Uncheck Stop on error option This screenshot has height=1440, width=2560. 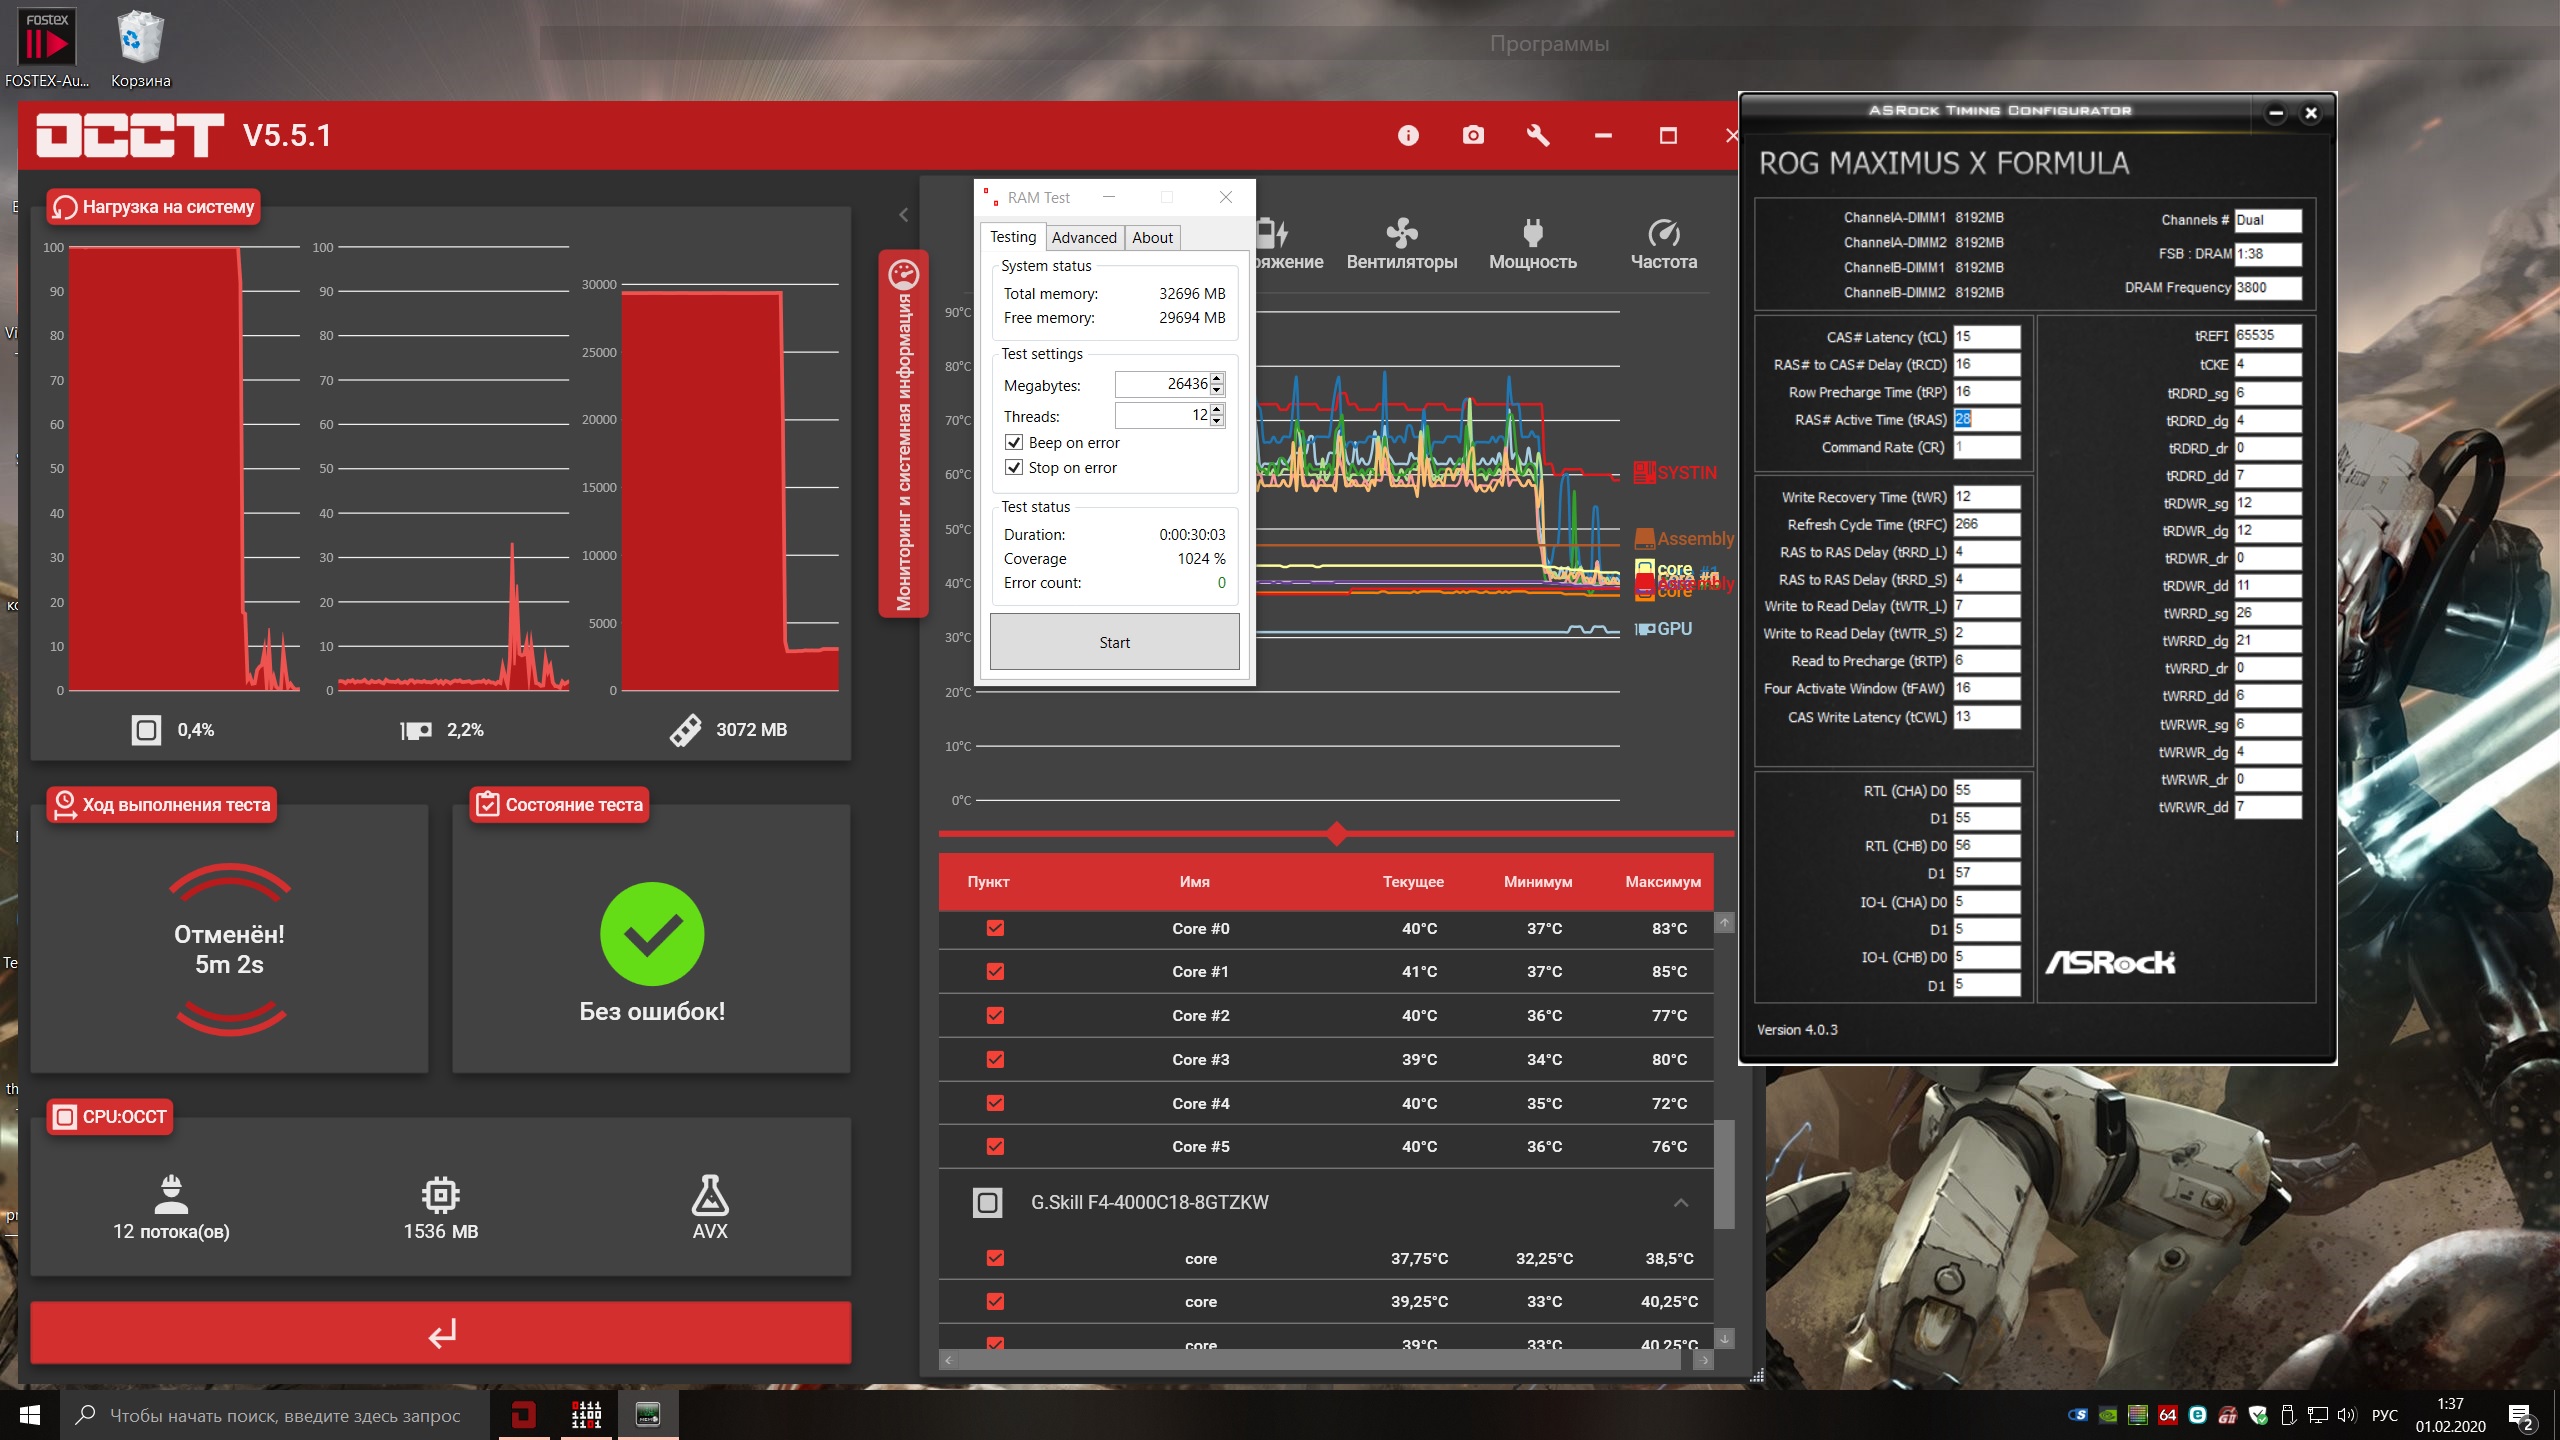pos(1014,468)
